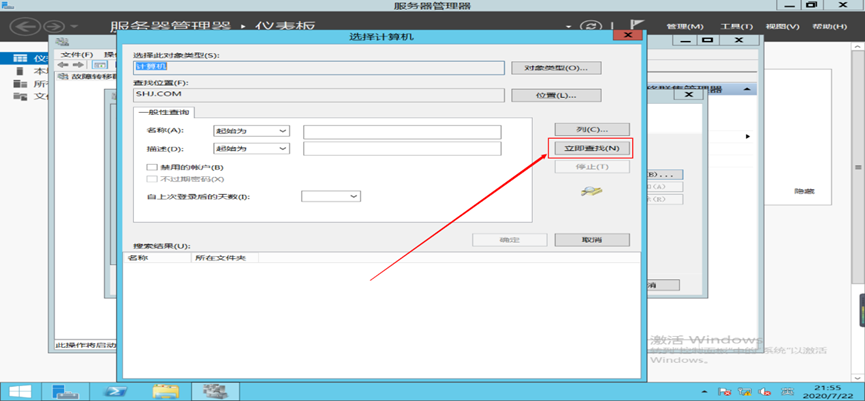Open the navigation history dropdown arrow
Viewport: 865px width, 401px height.
pyautogui.click(x=74, y=27)
